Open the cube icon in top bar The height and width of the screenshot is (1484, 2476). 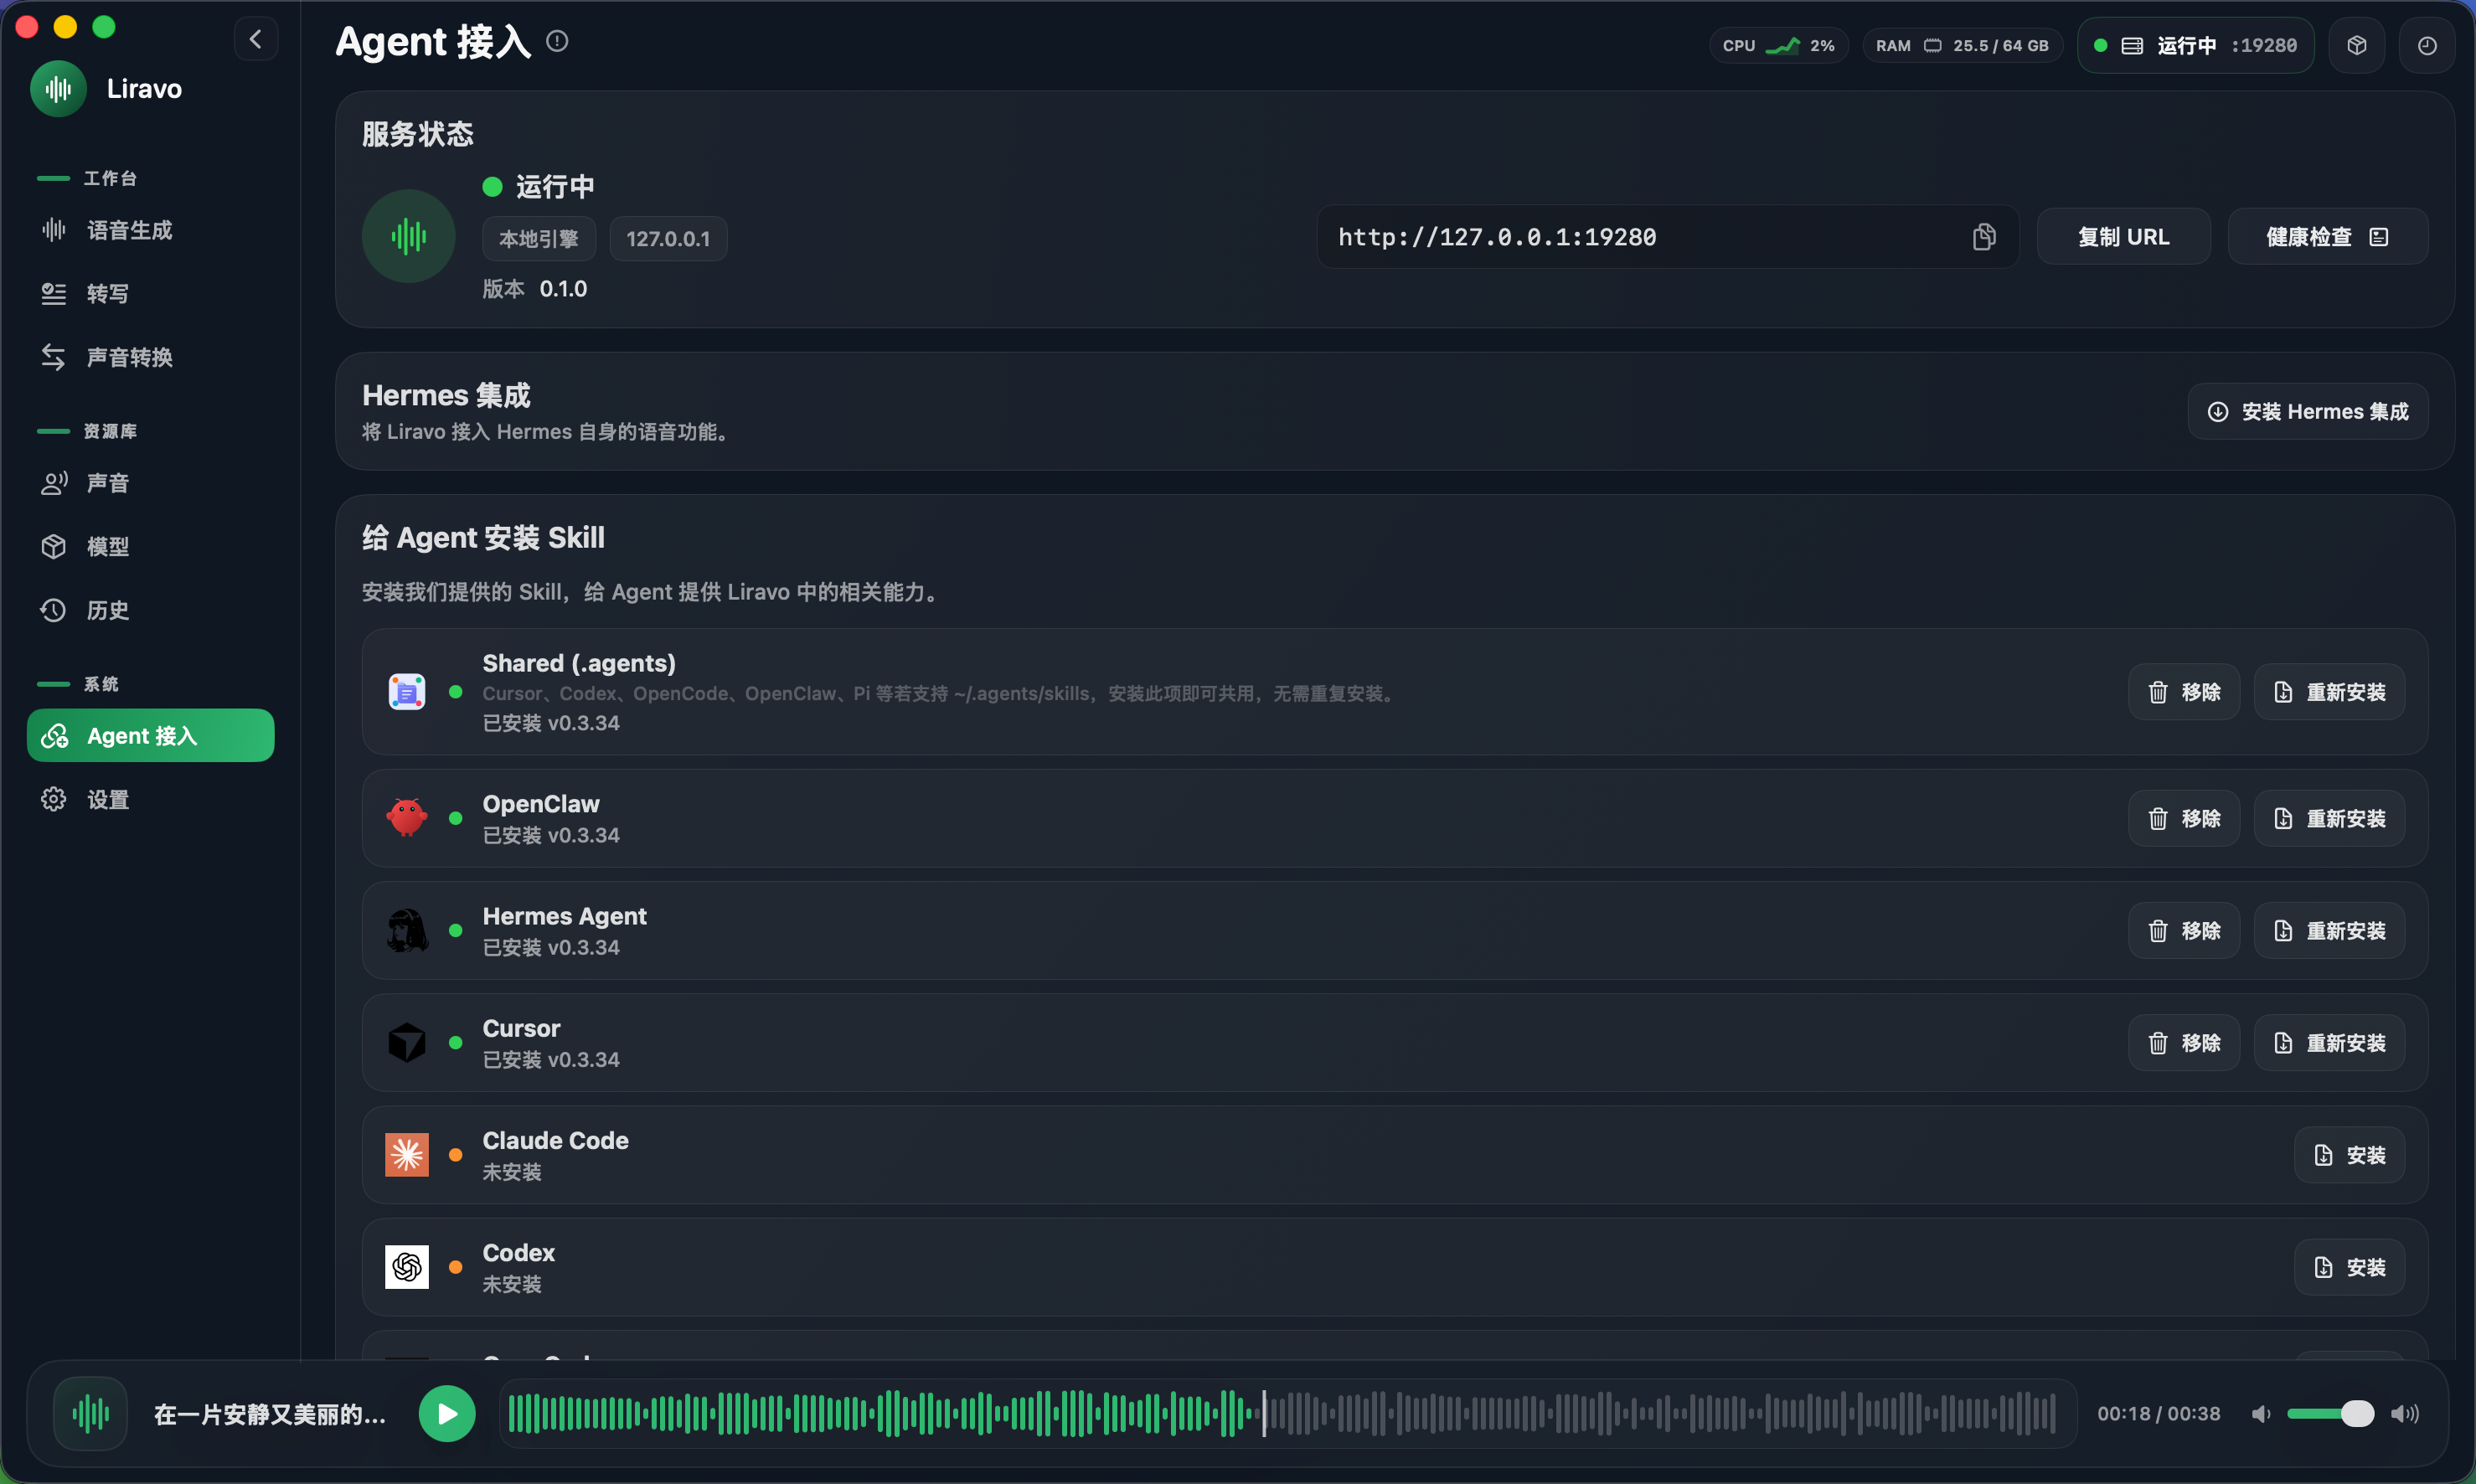point(2356,45)
